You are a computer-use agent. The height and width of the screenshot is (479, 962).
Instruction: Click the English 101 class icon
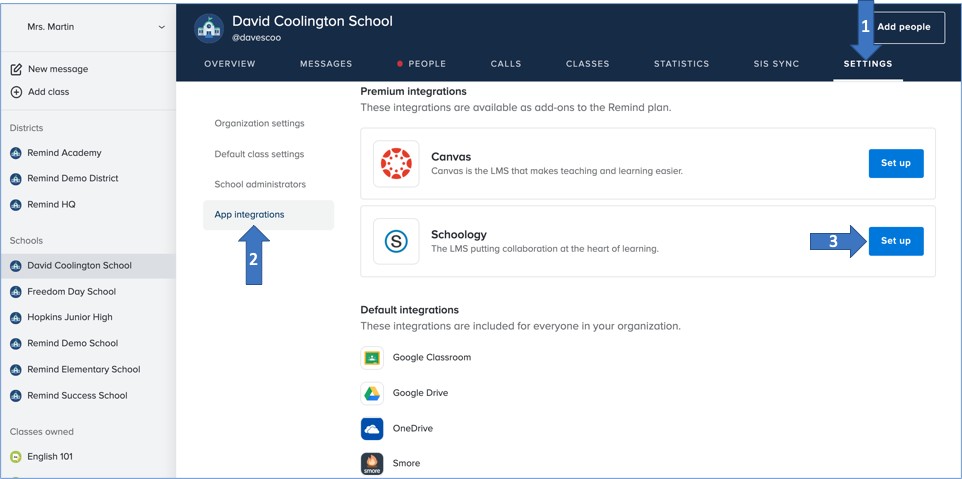pos(16,457)
